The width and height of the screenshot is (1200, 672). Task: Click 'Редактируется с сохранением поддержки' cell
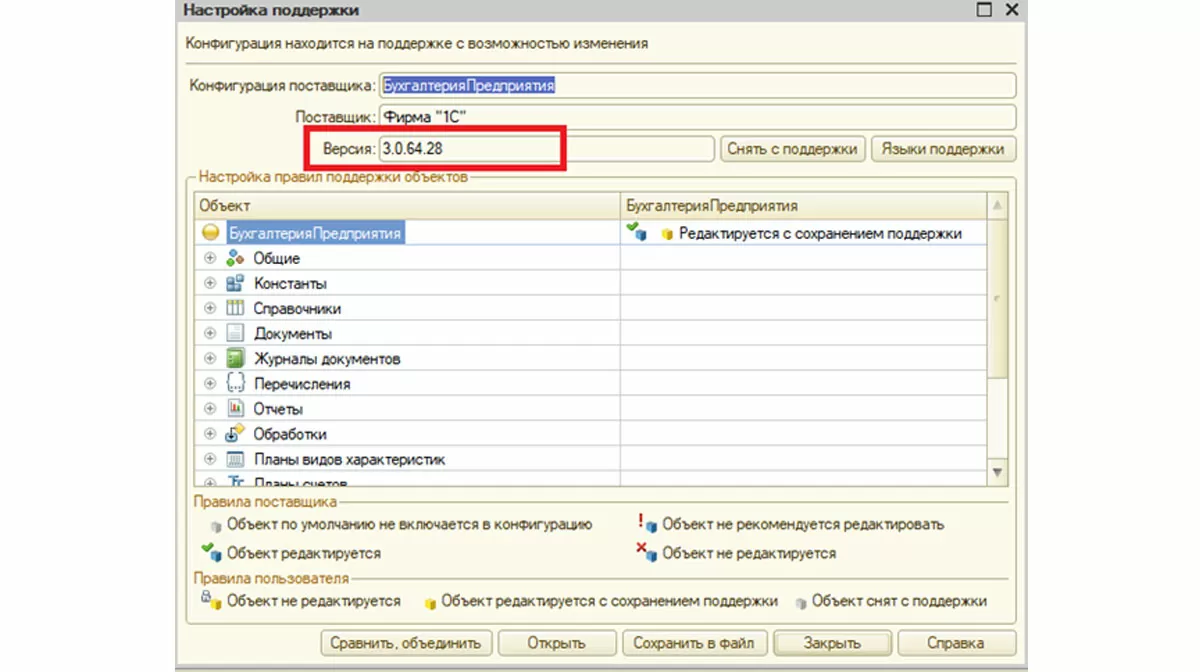(804, 233)
